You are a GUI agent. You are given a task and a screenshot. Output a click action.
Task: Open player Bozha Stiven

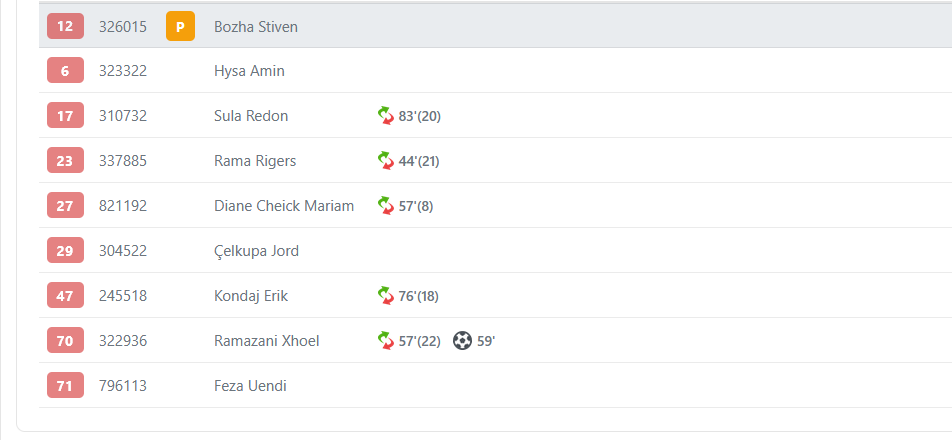(x=256, y=26)
